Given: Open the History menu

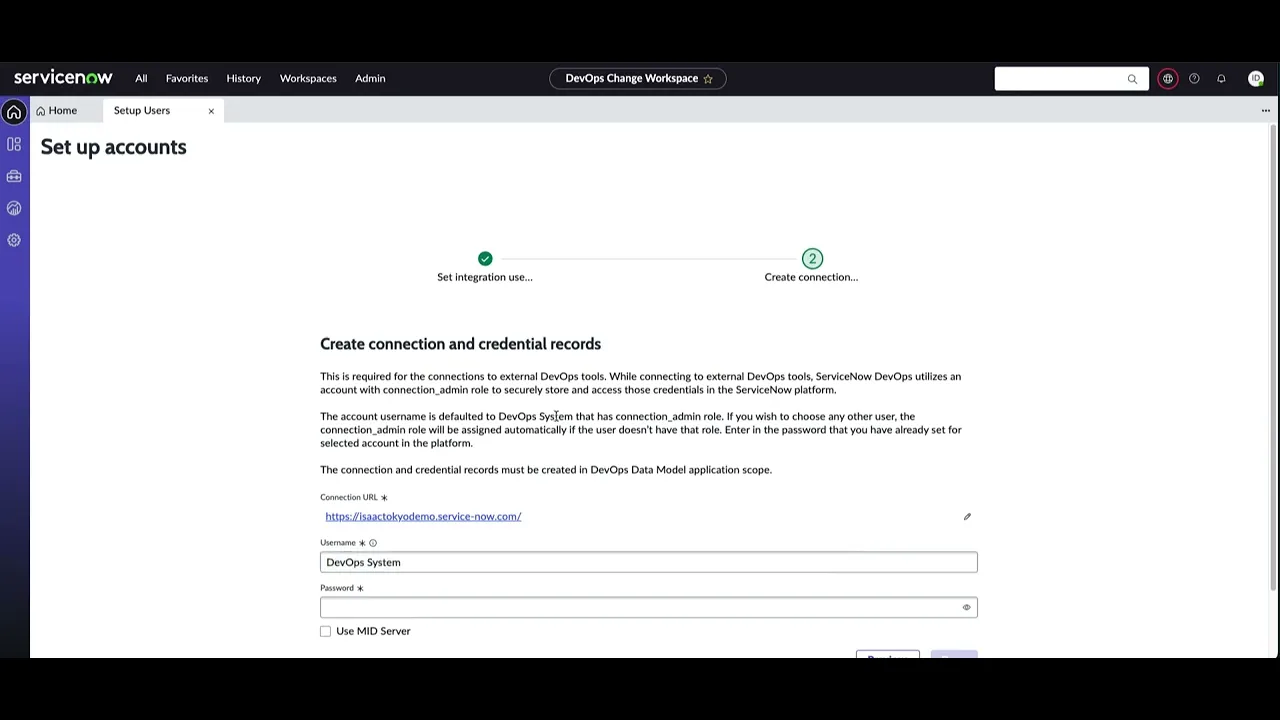Looking at the screenshot, I should tap(243, 78).
